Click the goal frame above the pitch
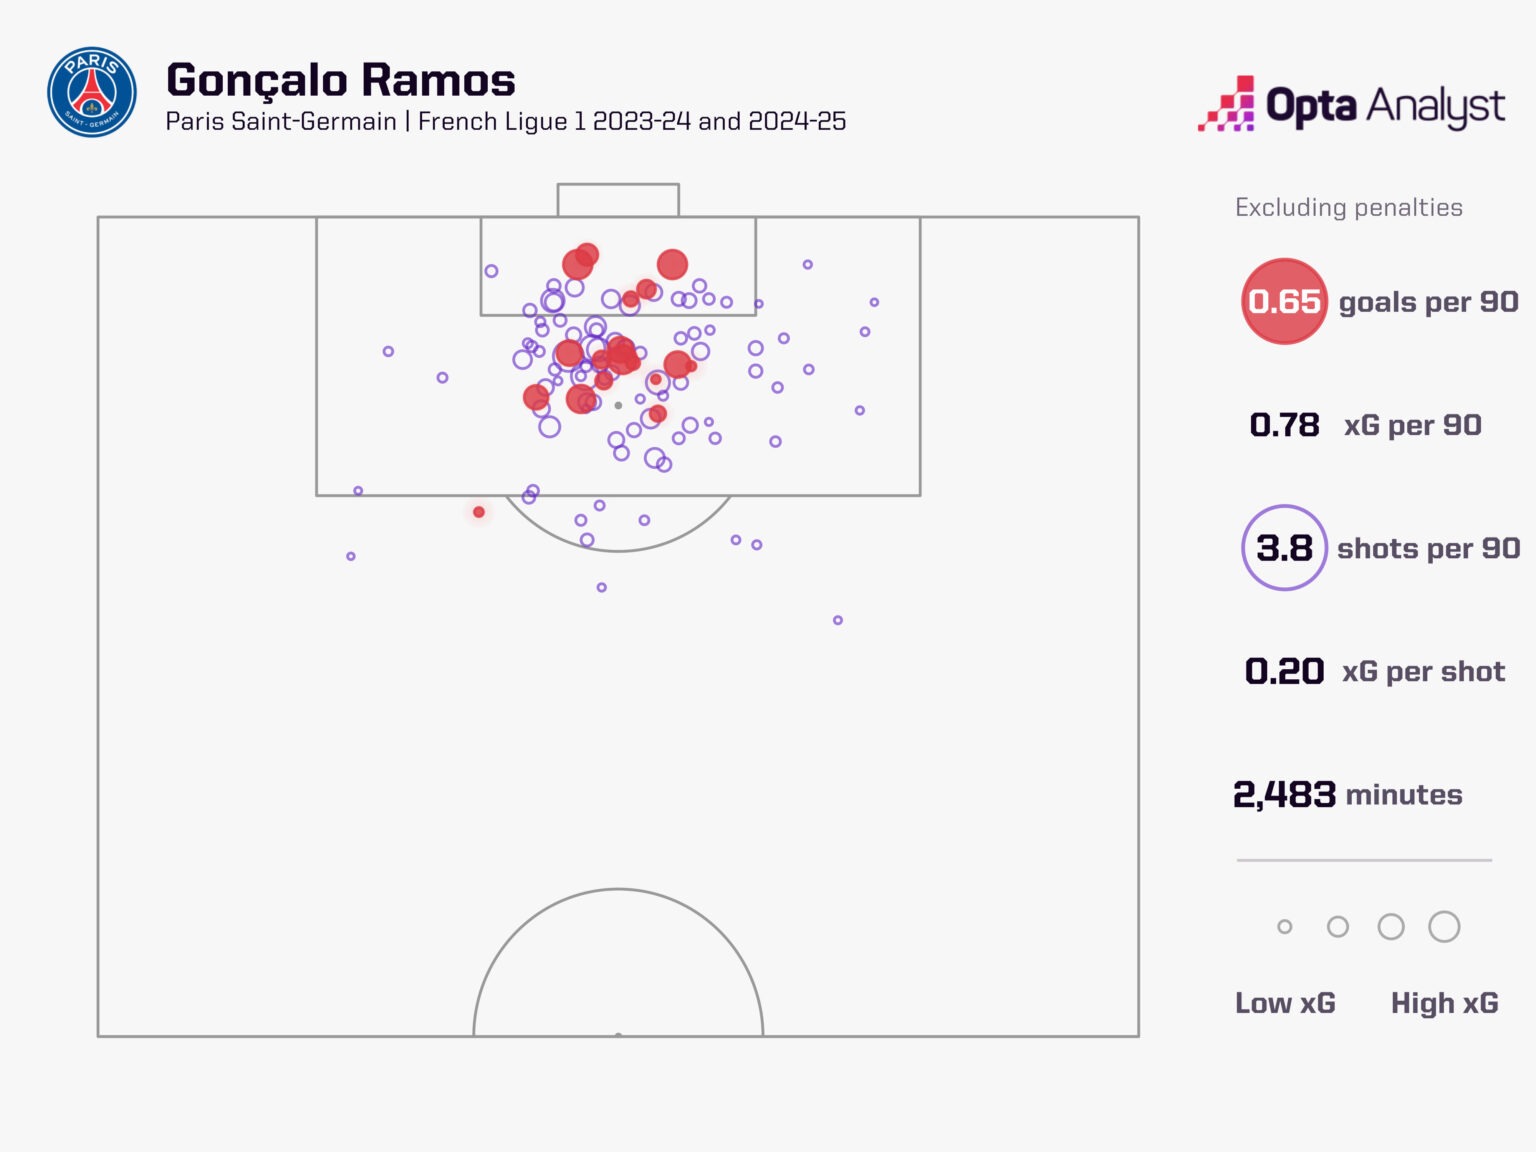Image resolution: width=1536 pixels, height=1152 pixels. pos(618,199)
